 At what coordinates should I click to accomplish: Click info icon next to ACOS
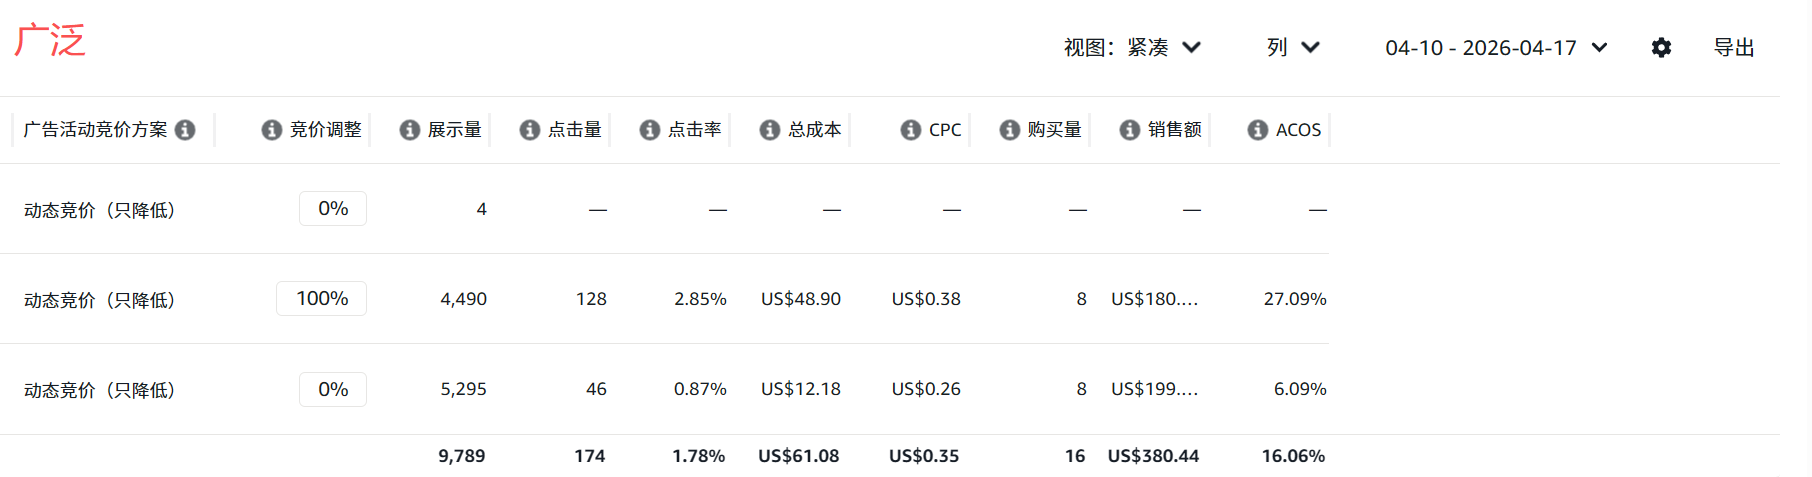pyautogui.click(x=1257, y=130)
